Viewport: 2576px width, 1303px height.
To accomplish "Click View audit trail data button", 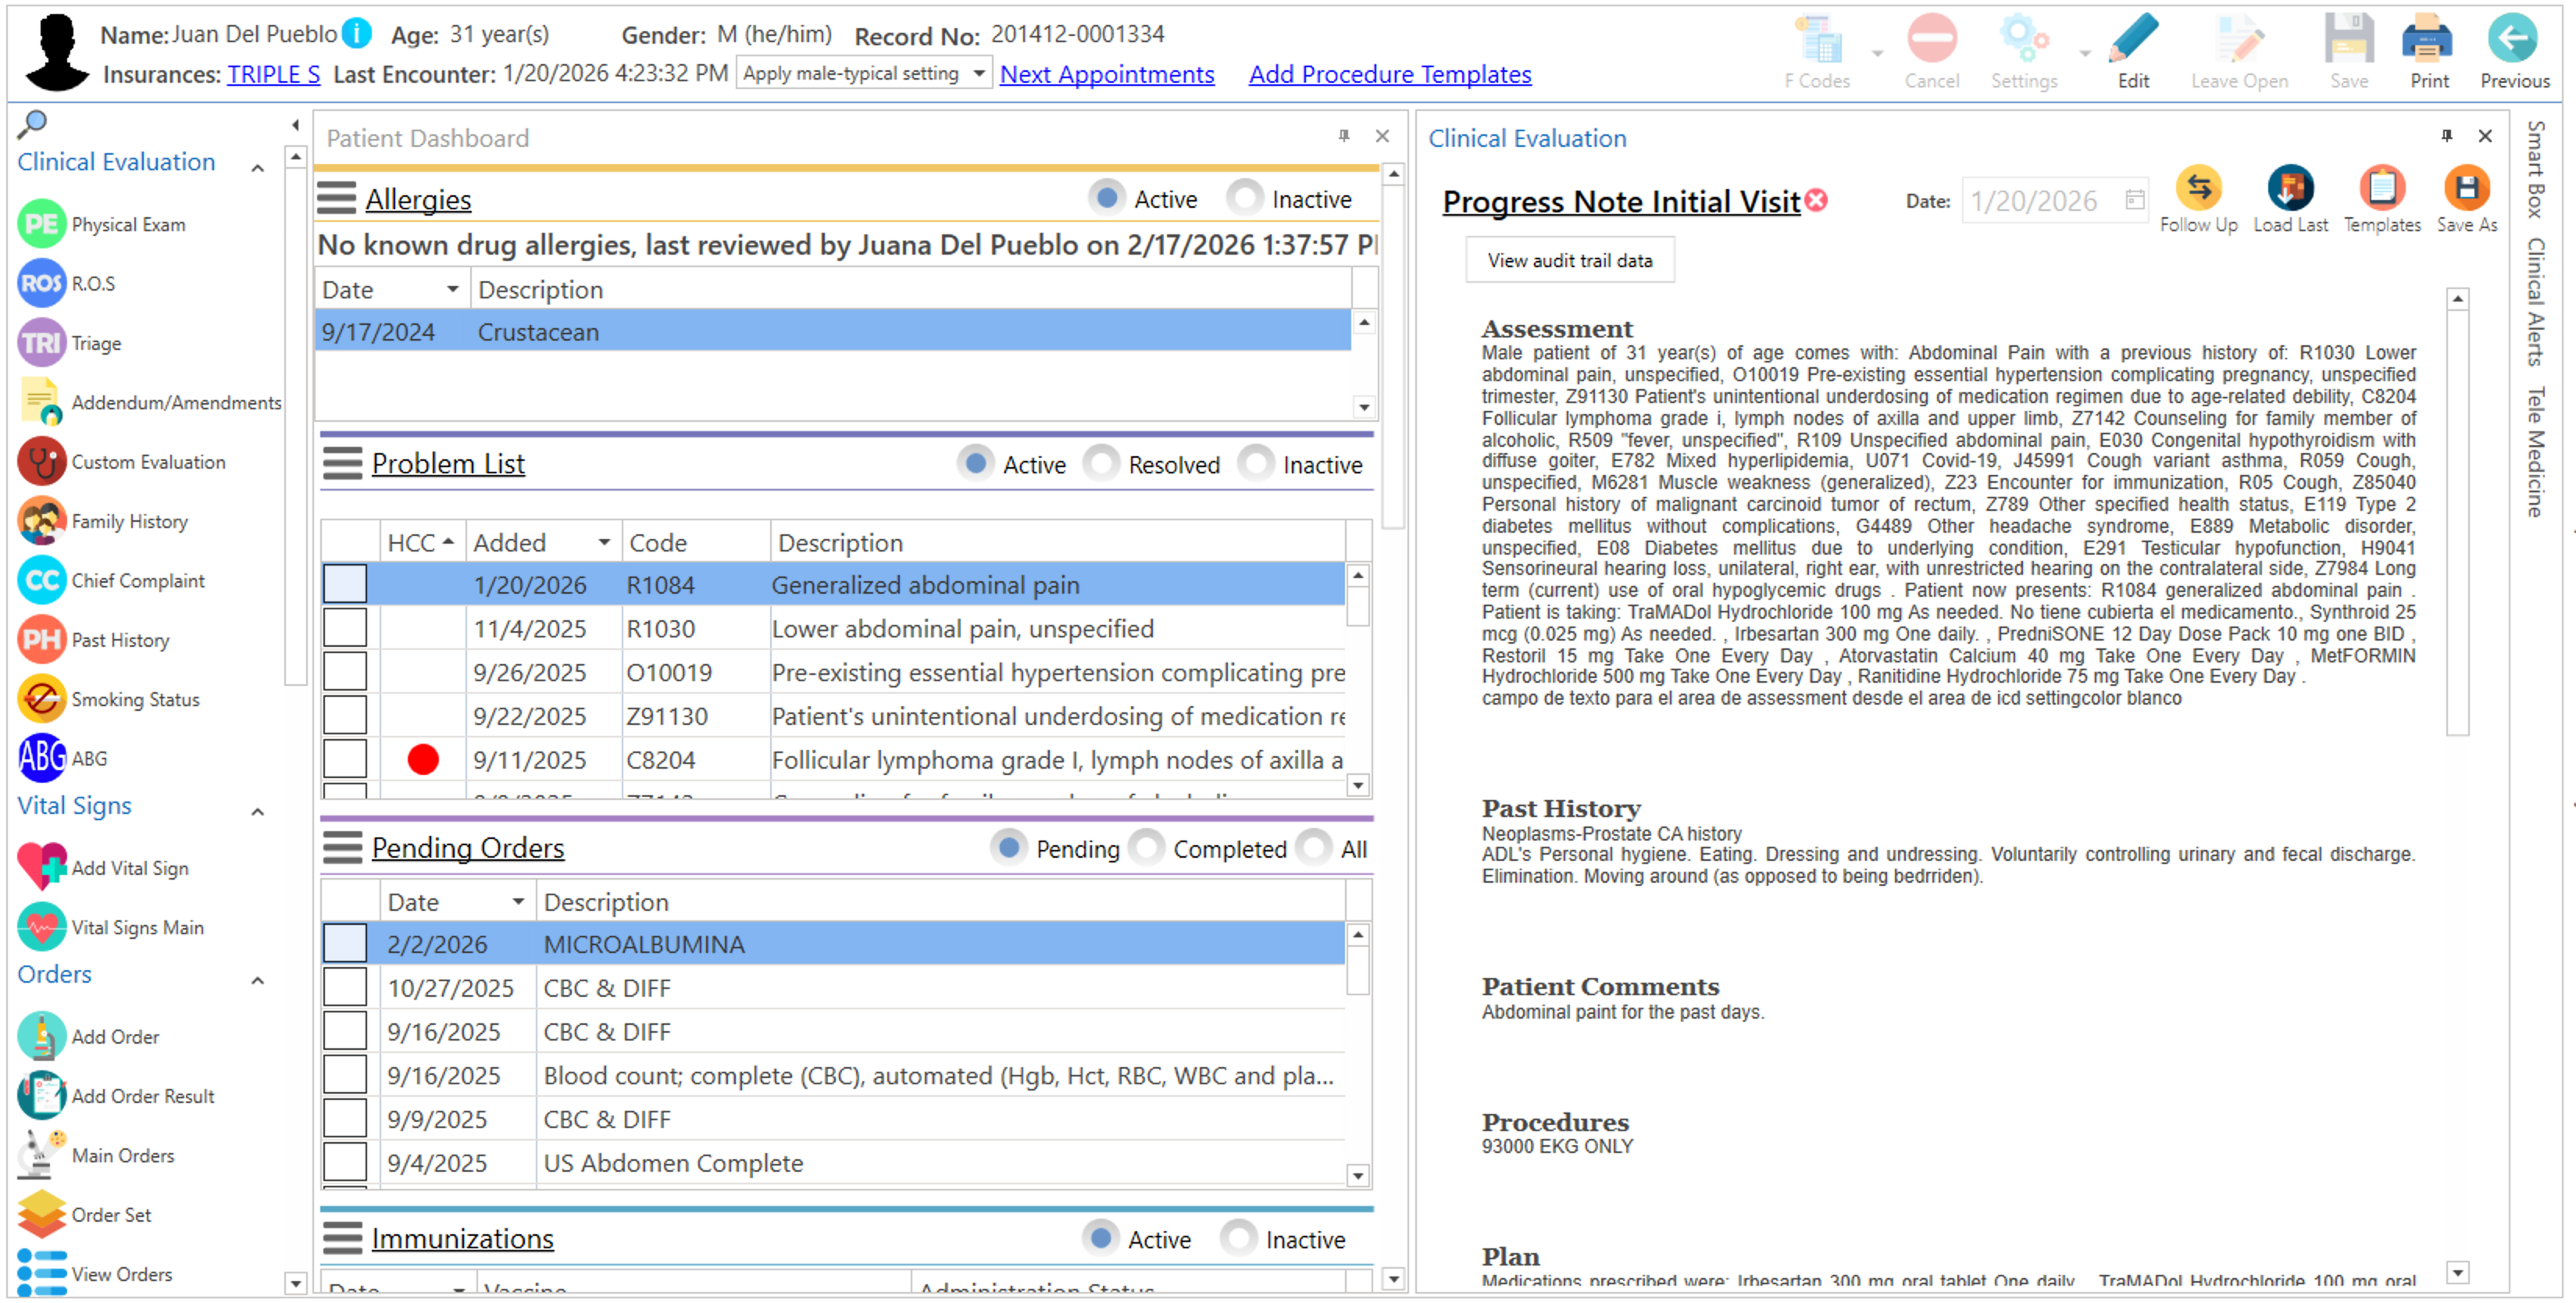I will tap(1569, 261).
